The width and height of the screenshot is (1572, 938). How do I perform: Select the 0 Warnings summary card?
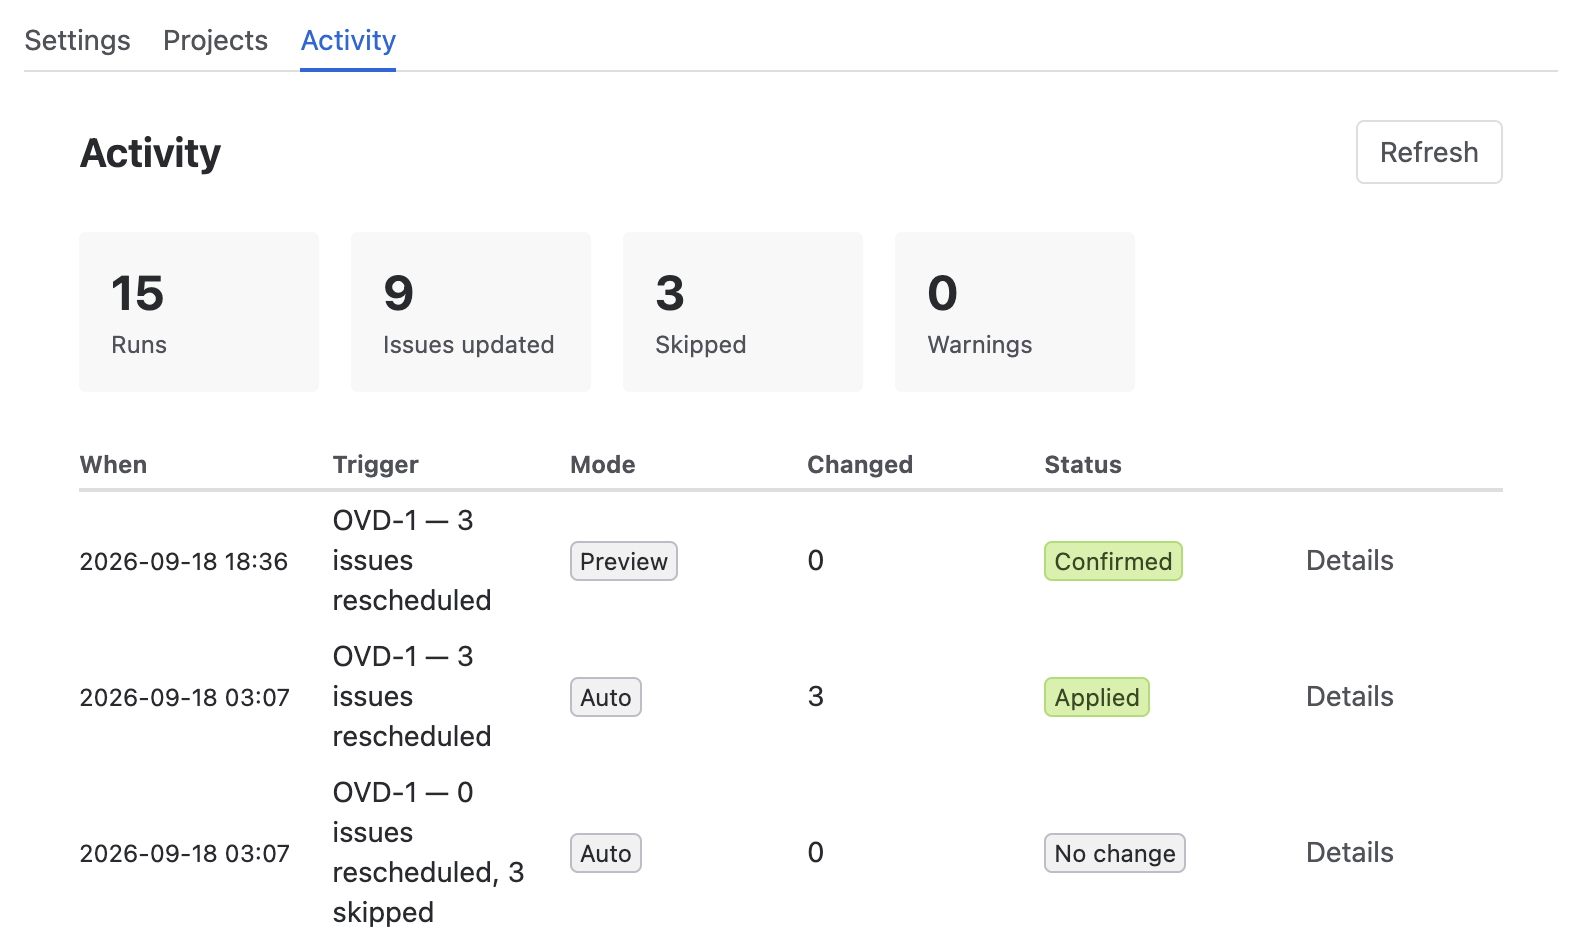[x=1015, y=312]
